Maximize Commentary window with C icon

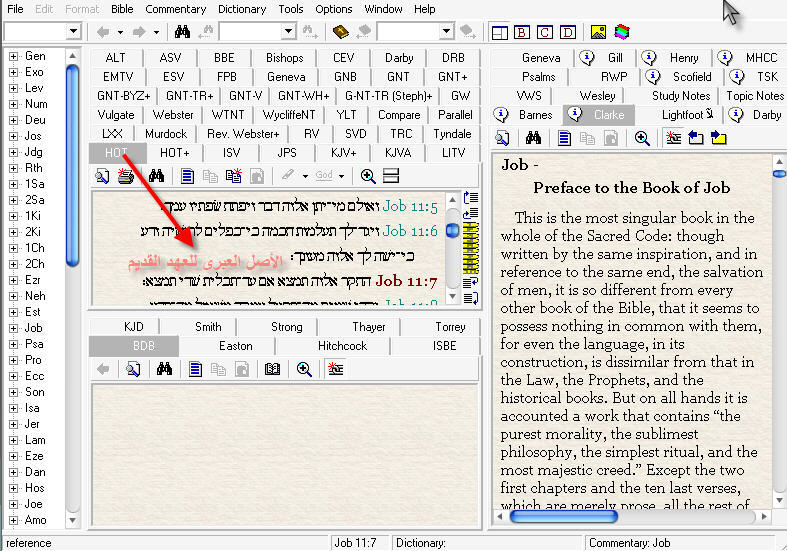(x=545, y=33)
